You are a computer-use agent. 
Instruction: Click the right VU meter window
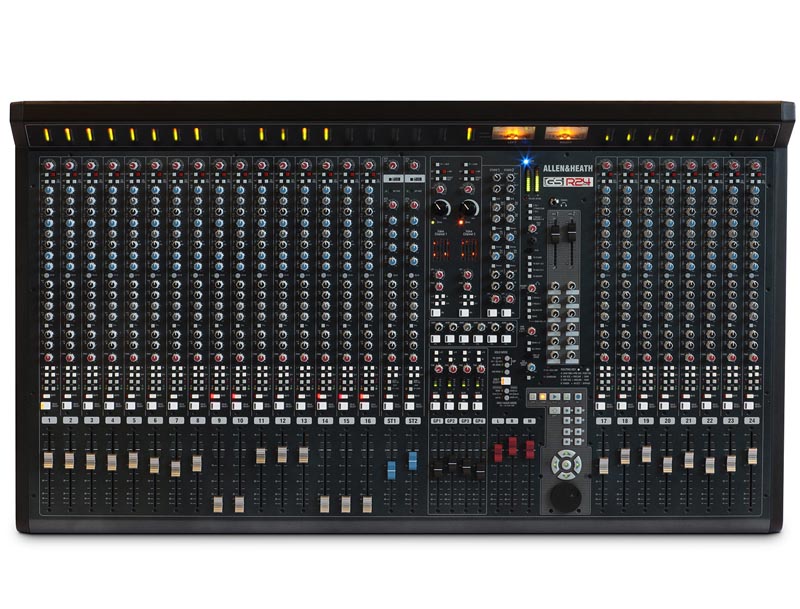(566, 134)
